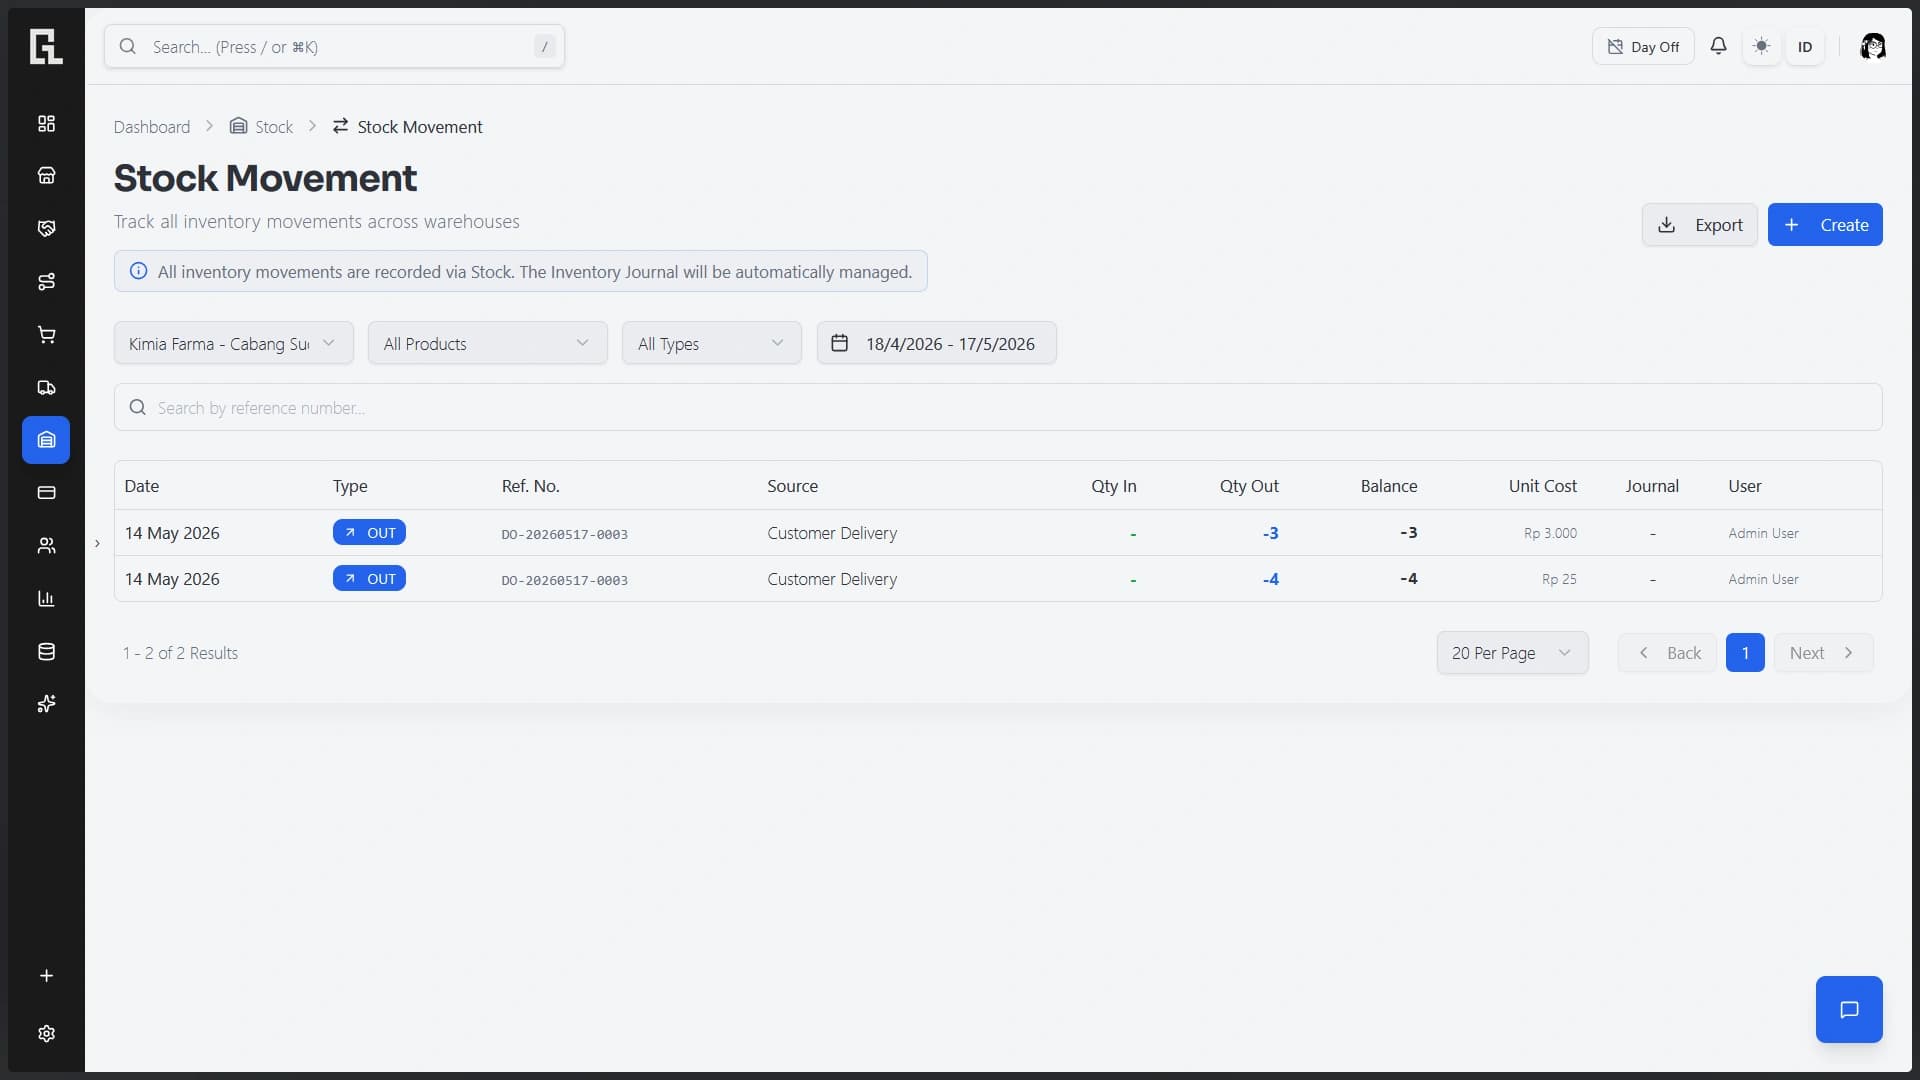
Task: Open the user avatar menu
Action: pos(1873,46)
